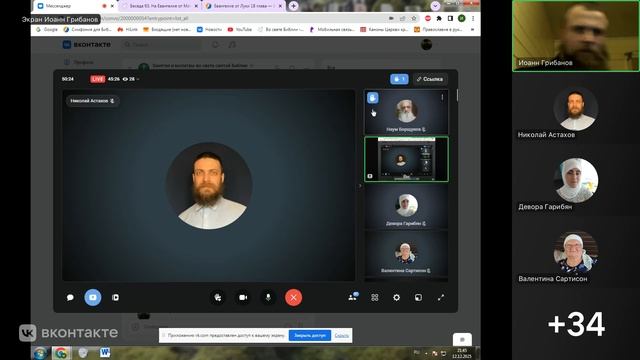Expand the call to fullscreen

441,298
